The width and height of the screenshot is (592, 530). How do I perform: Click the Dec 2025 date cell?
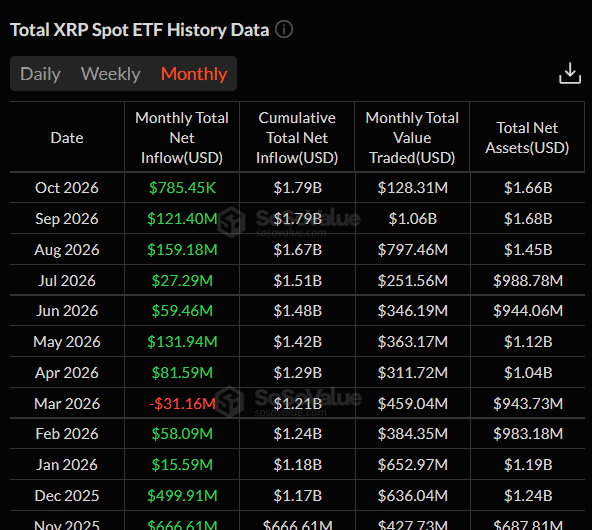click(x=67, y=495)
